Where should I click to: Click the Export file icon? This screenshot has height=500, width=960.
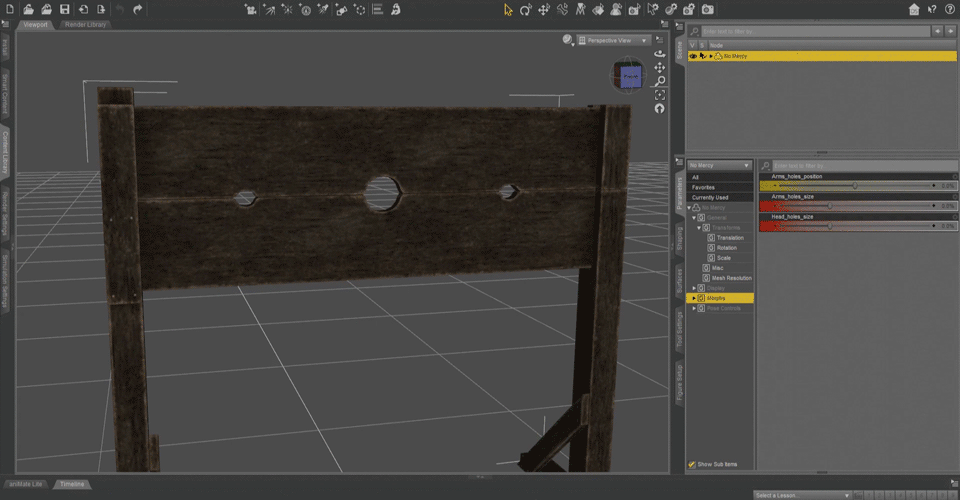[101, 9]
